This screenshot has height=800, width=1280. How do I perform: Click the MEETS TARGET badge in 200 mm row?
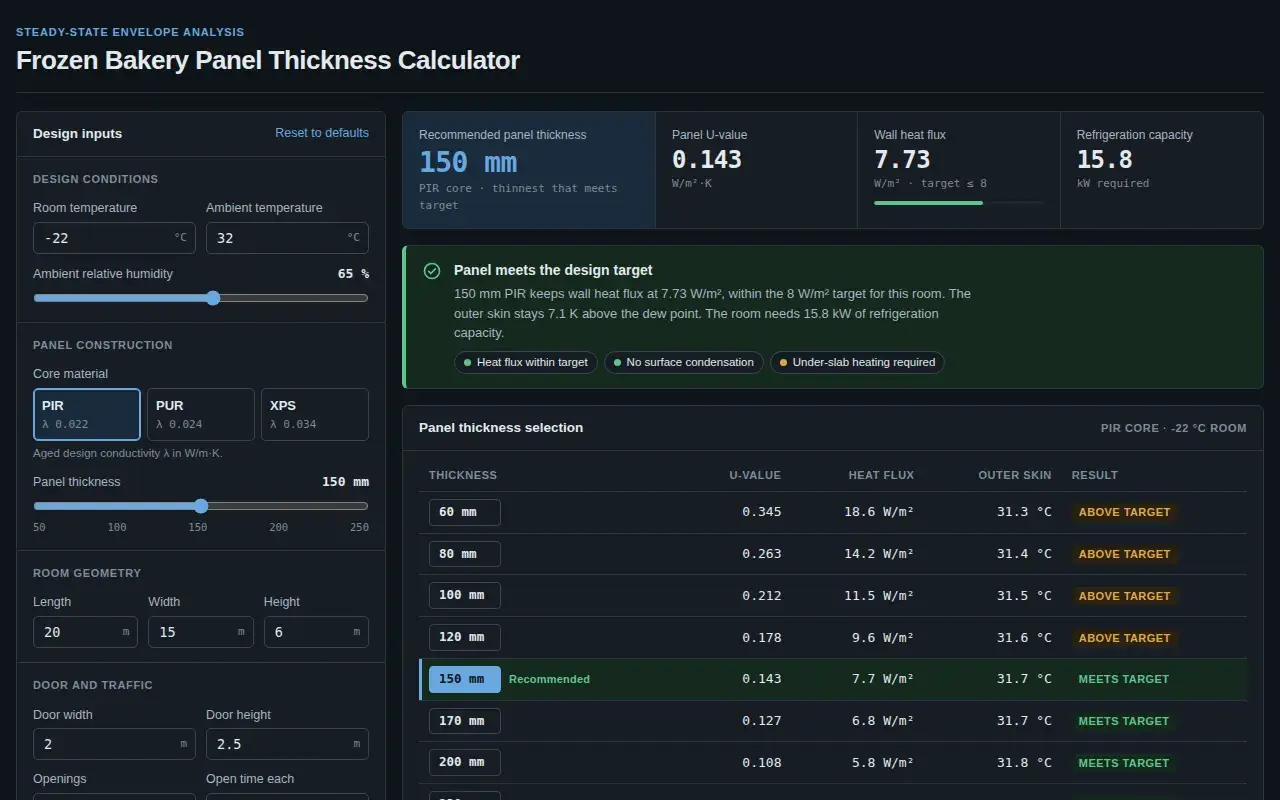[1124, 763]
